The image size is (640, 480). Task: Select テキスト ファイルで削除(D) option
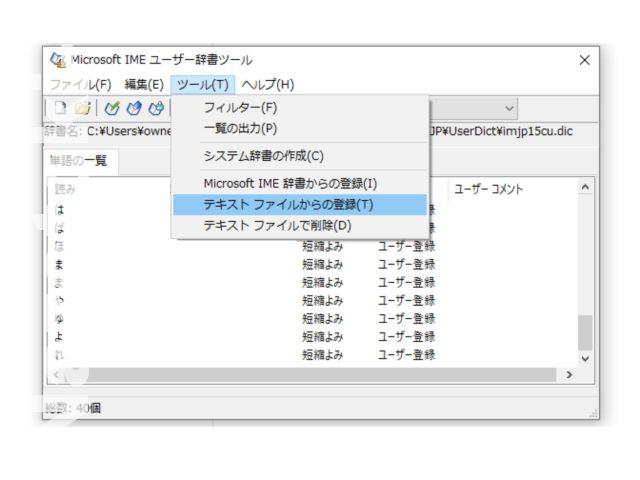pos(277,226)
